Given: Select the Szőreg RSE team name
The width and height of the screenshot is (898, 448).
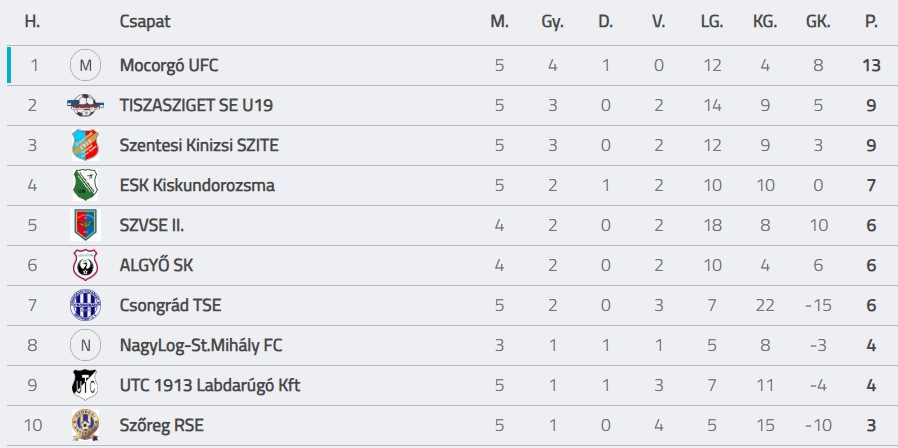Looking at the screenshot, I should (161, 425).
